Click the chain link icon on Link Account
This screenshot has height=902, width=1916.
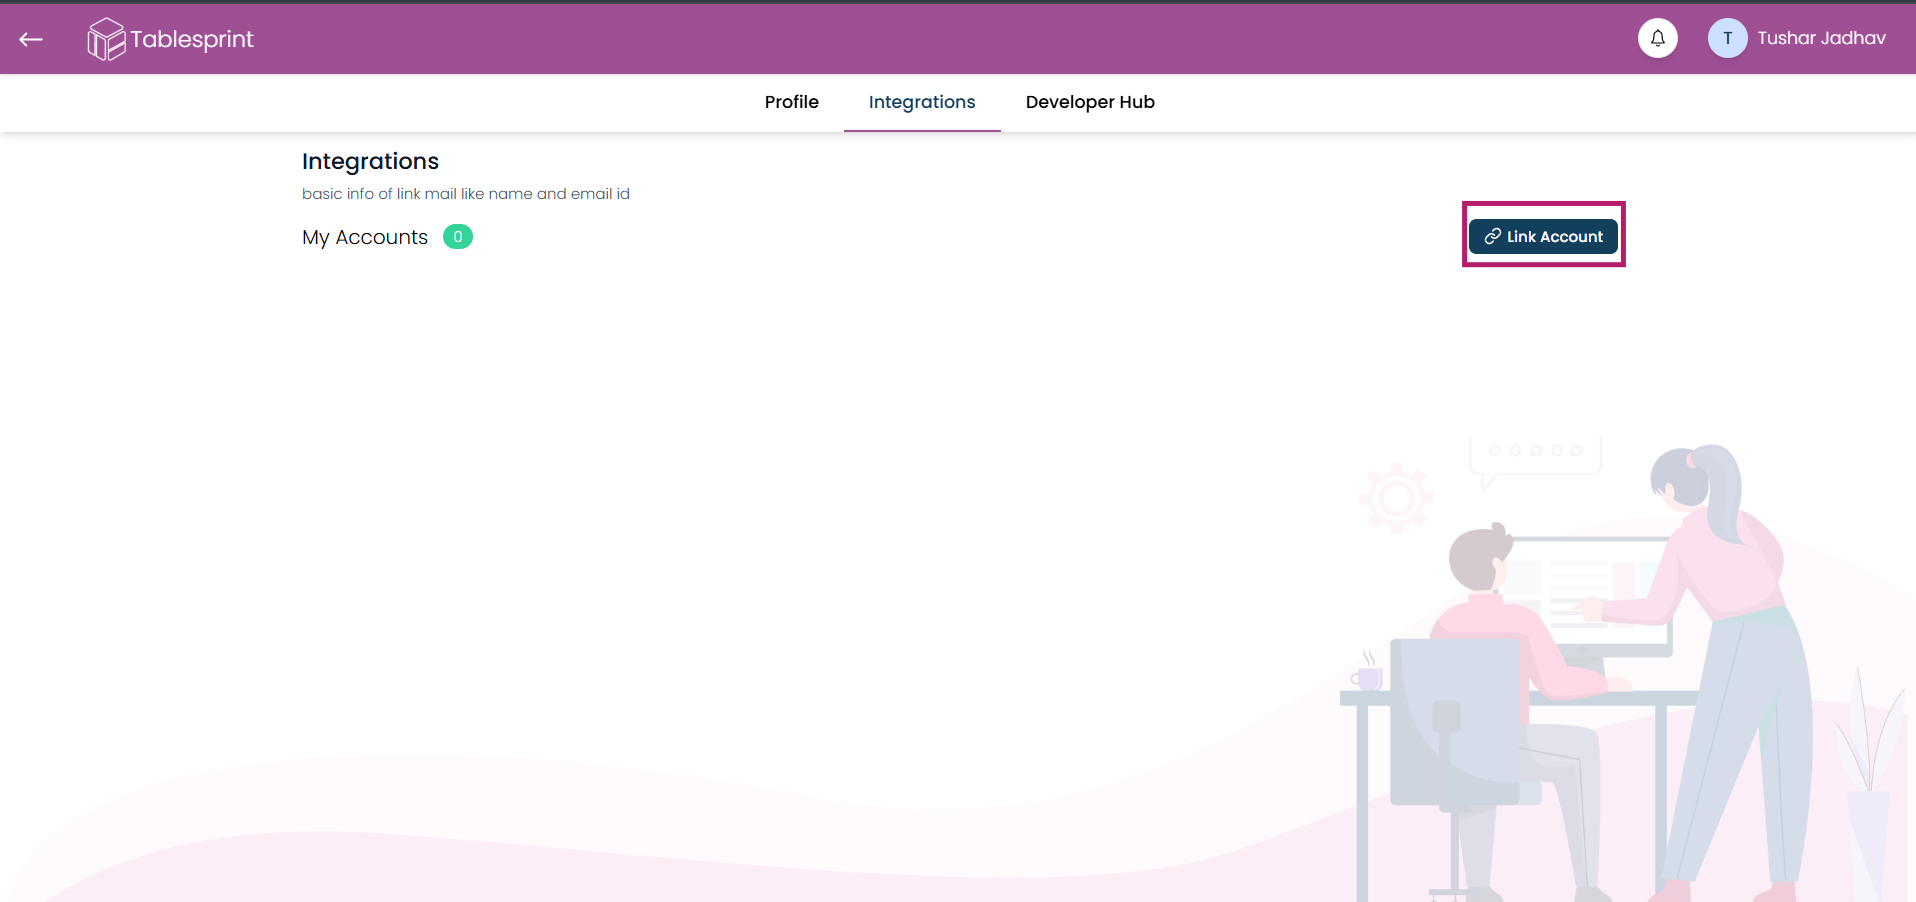click(1492, 236)
